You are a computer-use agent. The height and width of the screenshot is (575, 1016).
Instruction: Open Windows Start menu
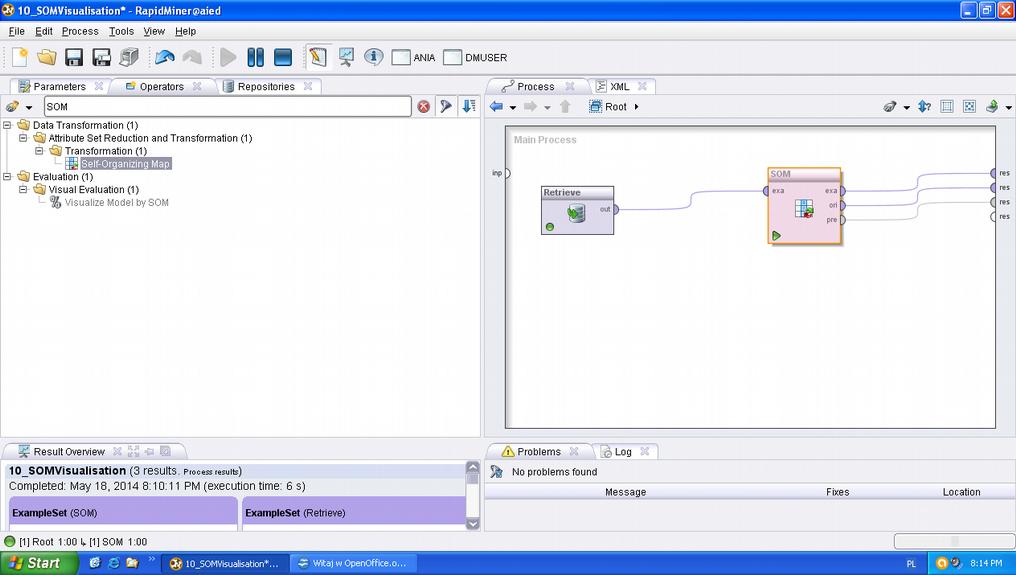(x=38, y=563)
